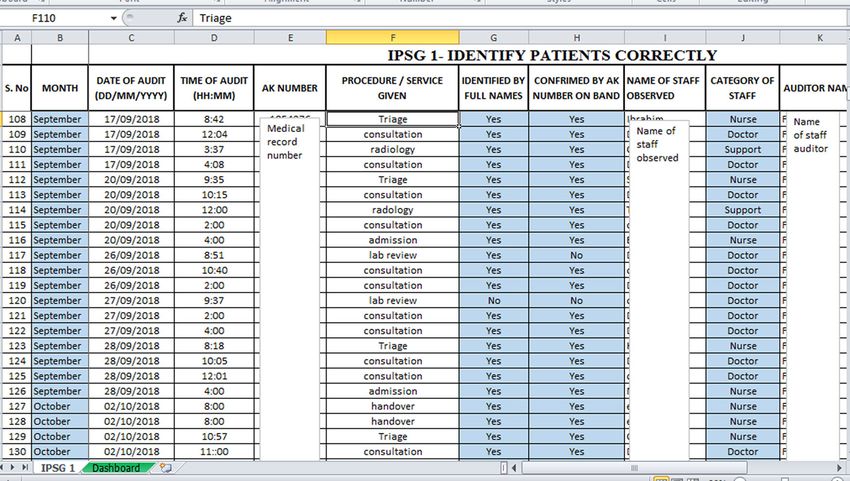850x481 pixels.
Task: Click the misspelled 'radology' procedure cell
Action: point(392,210)
